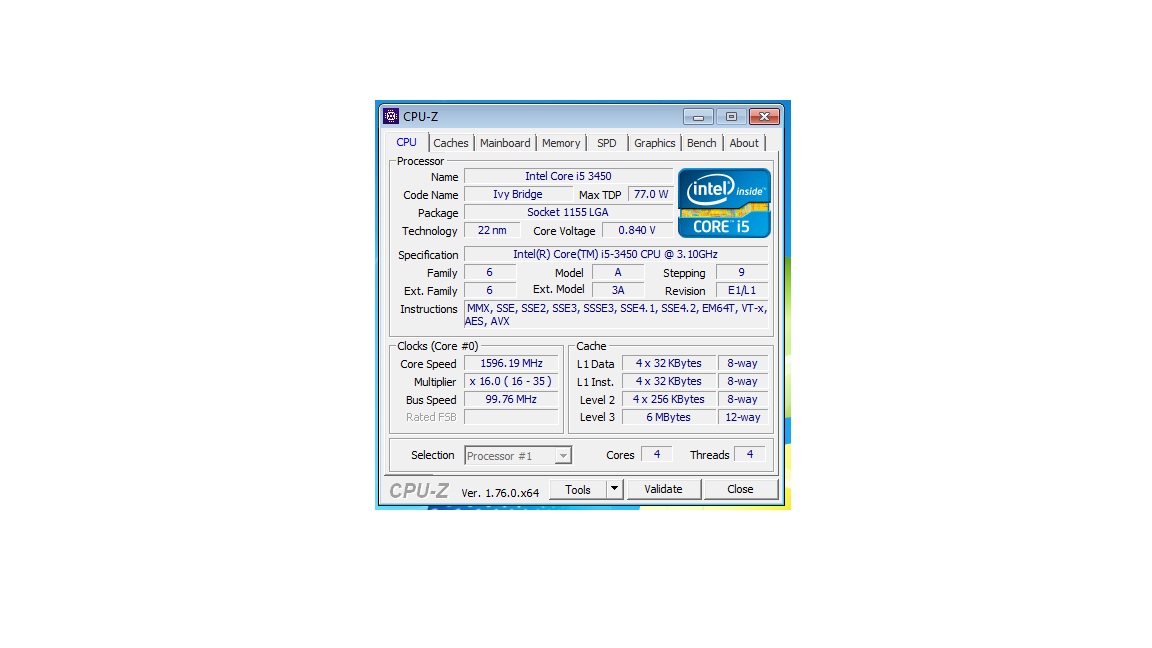Click the Cores count value 4
Screen dimensions: 1152x648
(x=657, y=455)
